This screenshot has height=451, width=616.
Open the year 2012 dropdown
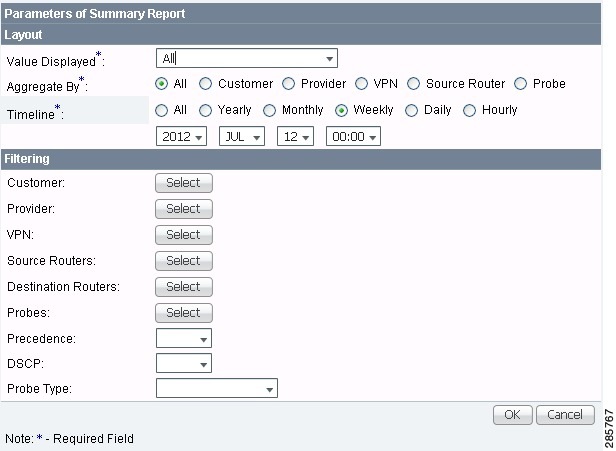pyautogui.click(x=182, y=136)
